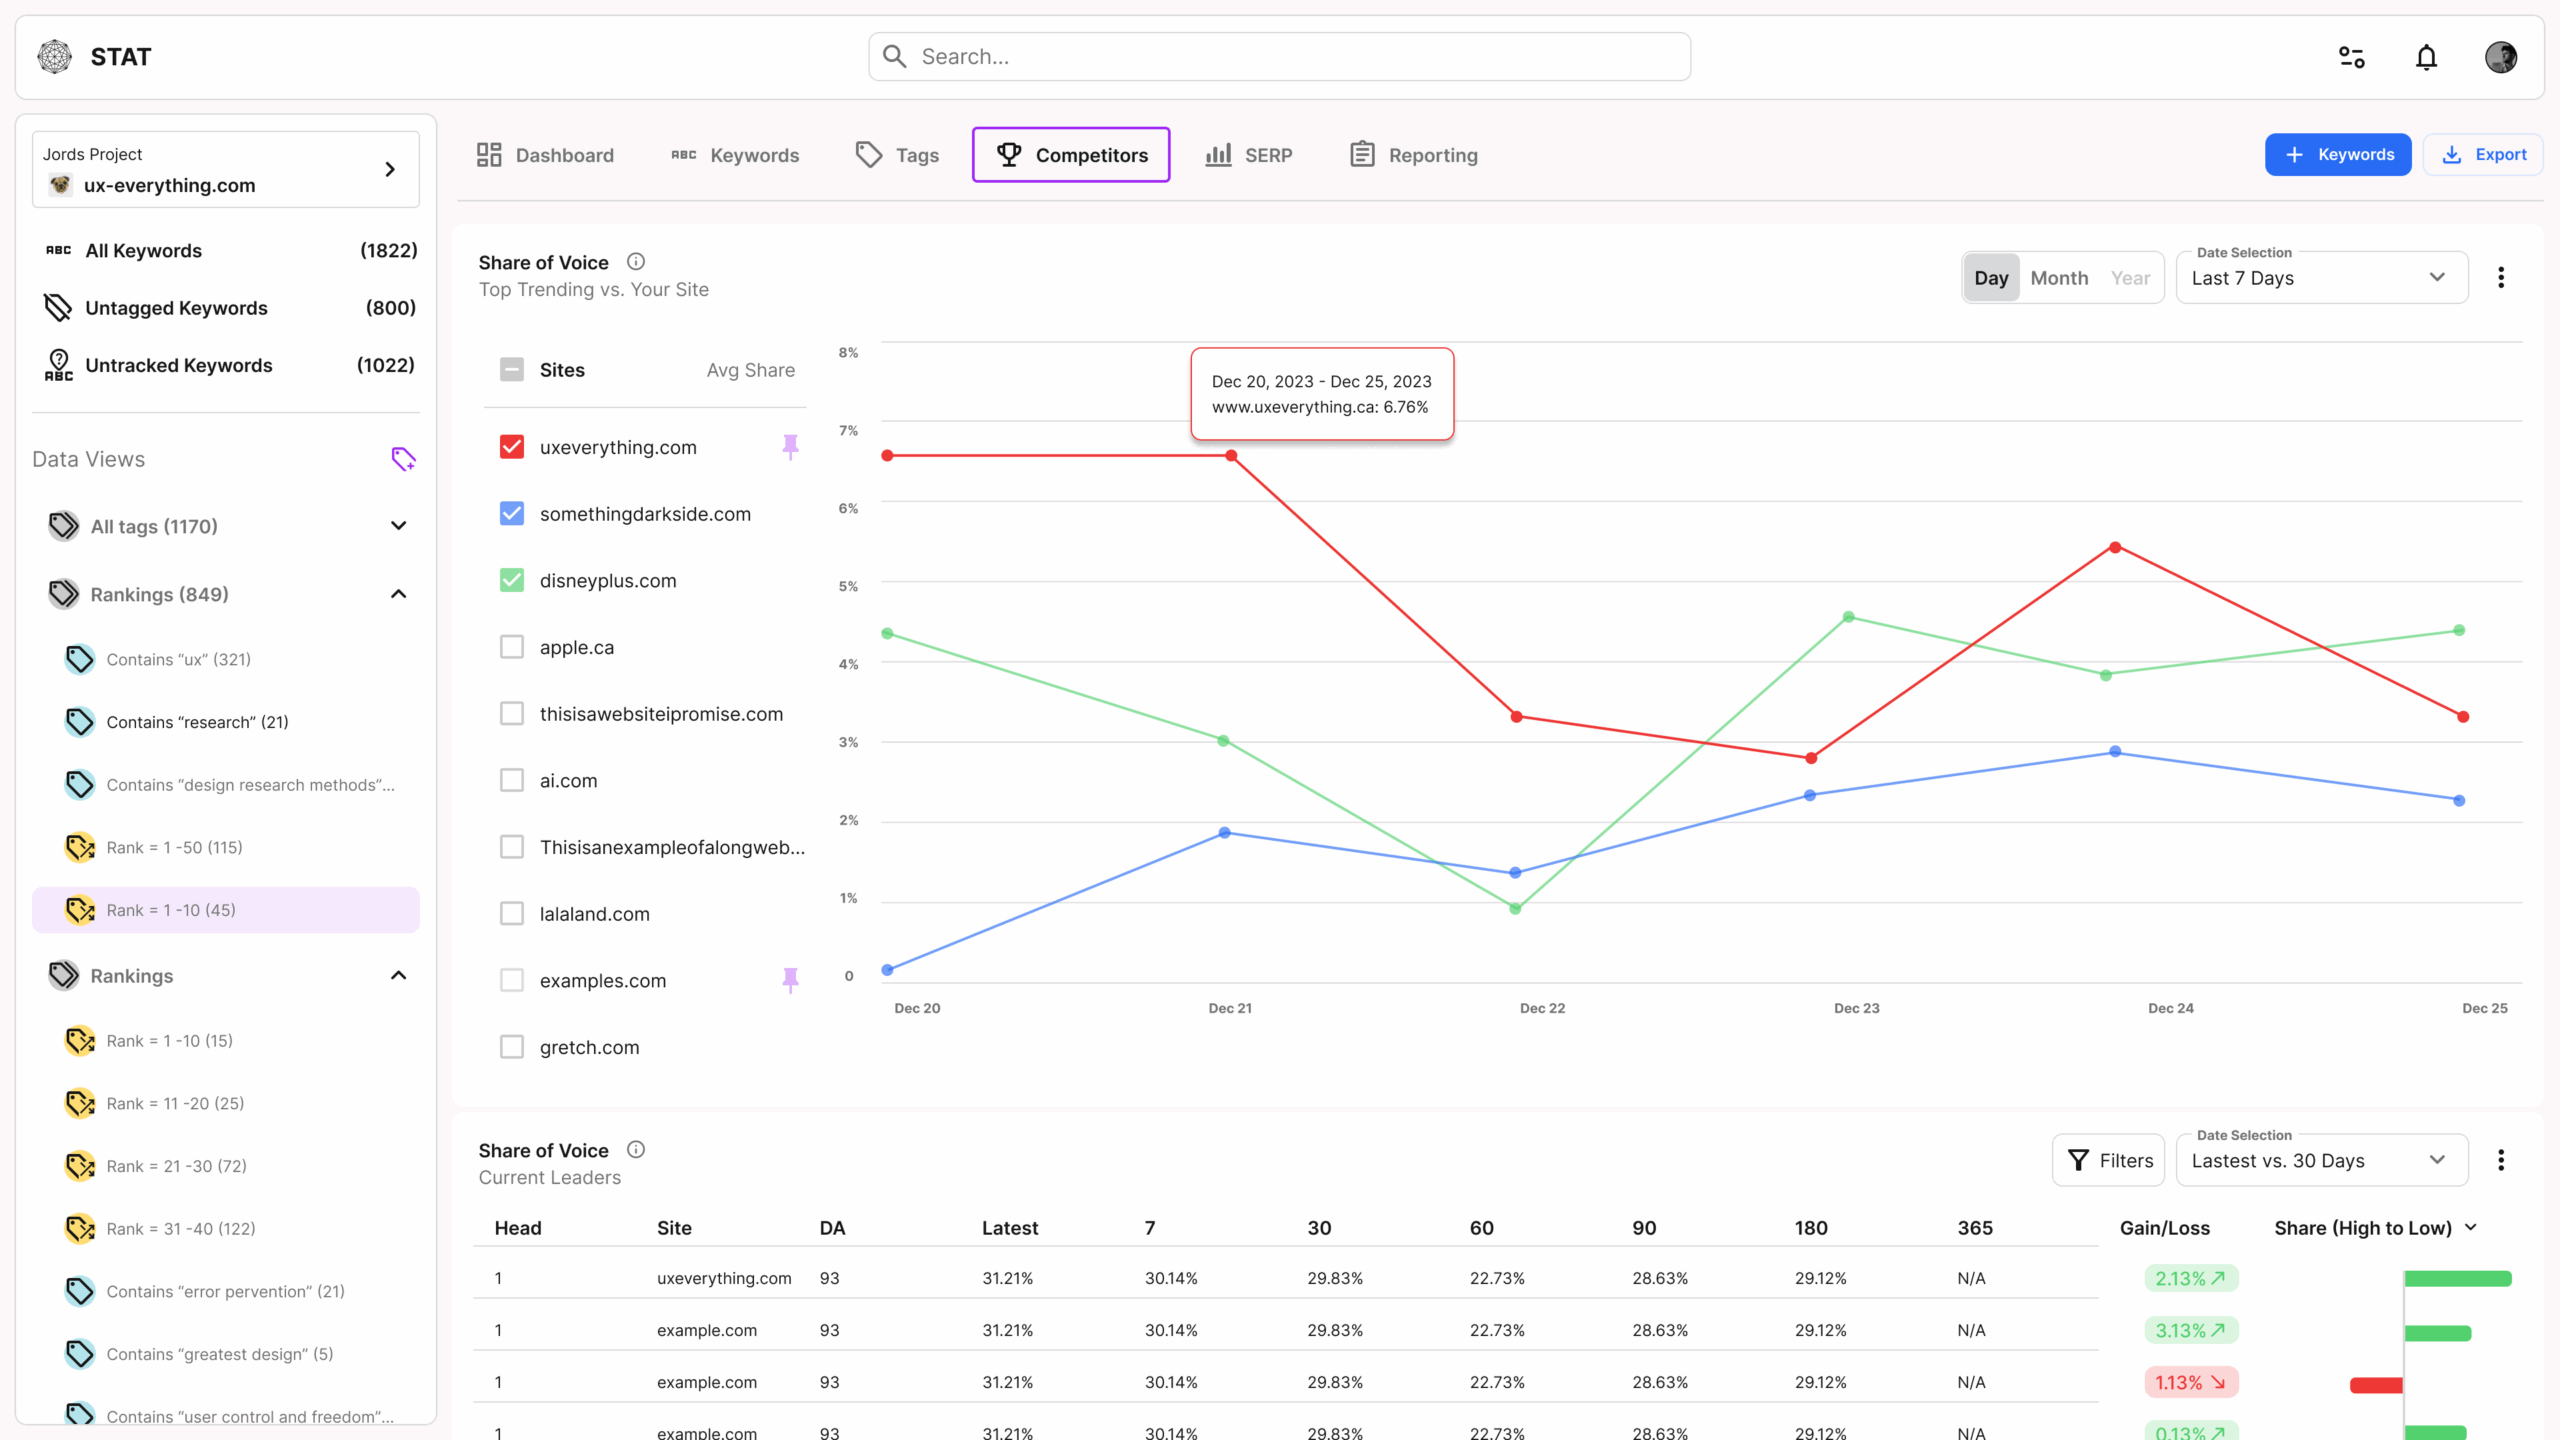Image resolution: width=2560 pixels, height=1440 pixels.
Task: Open the trending chart three-dot menu
Action: pyautogui.click(x=2501, y=278)
